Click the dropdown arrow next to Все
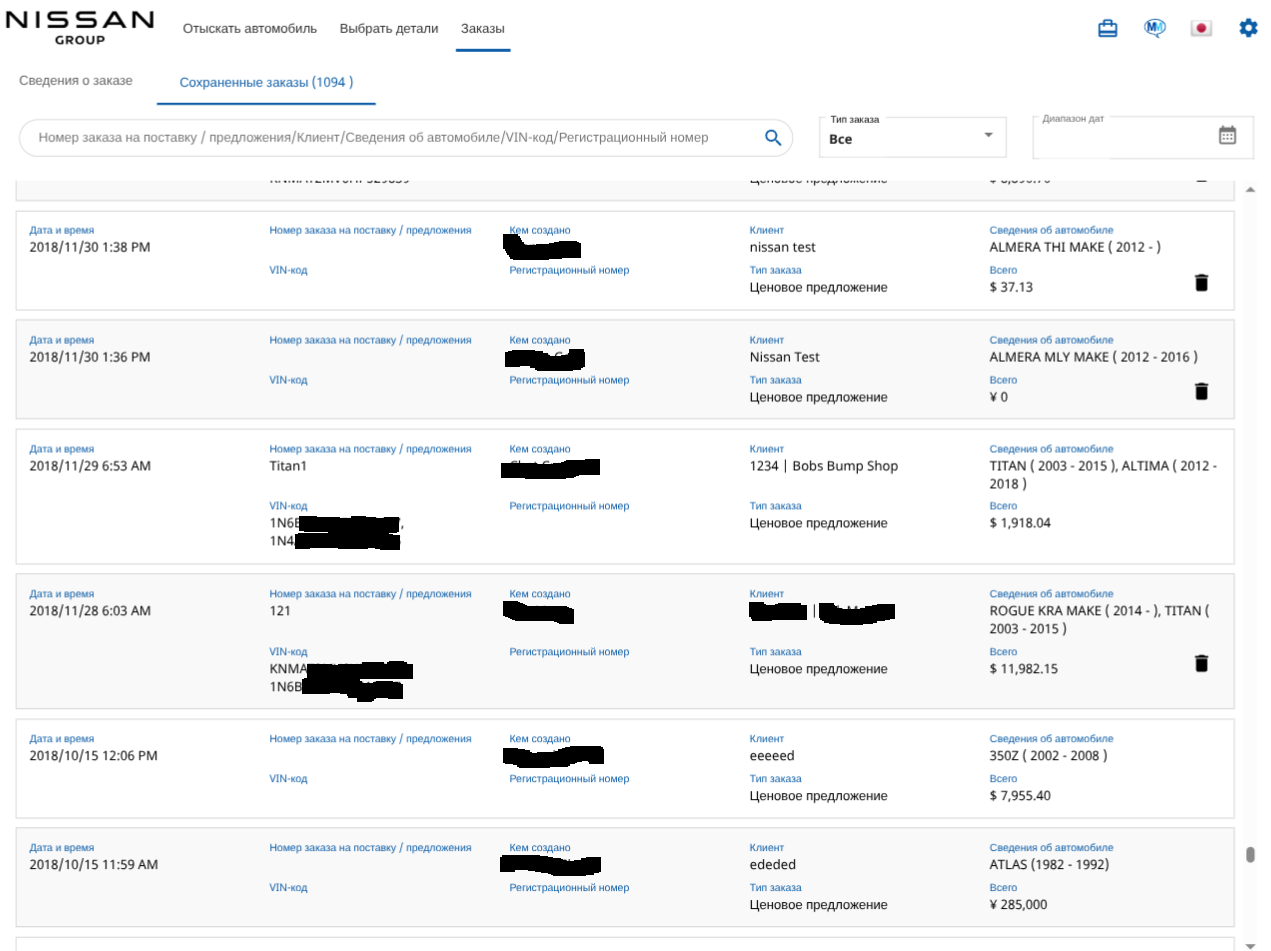 tap(988, 135)
